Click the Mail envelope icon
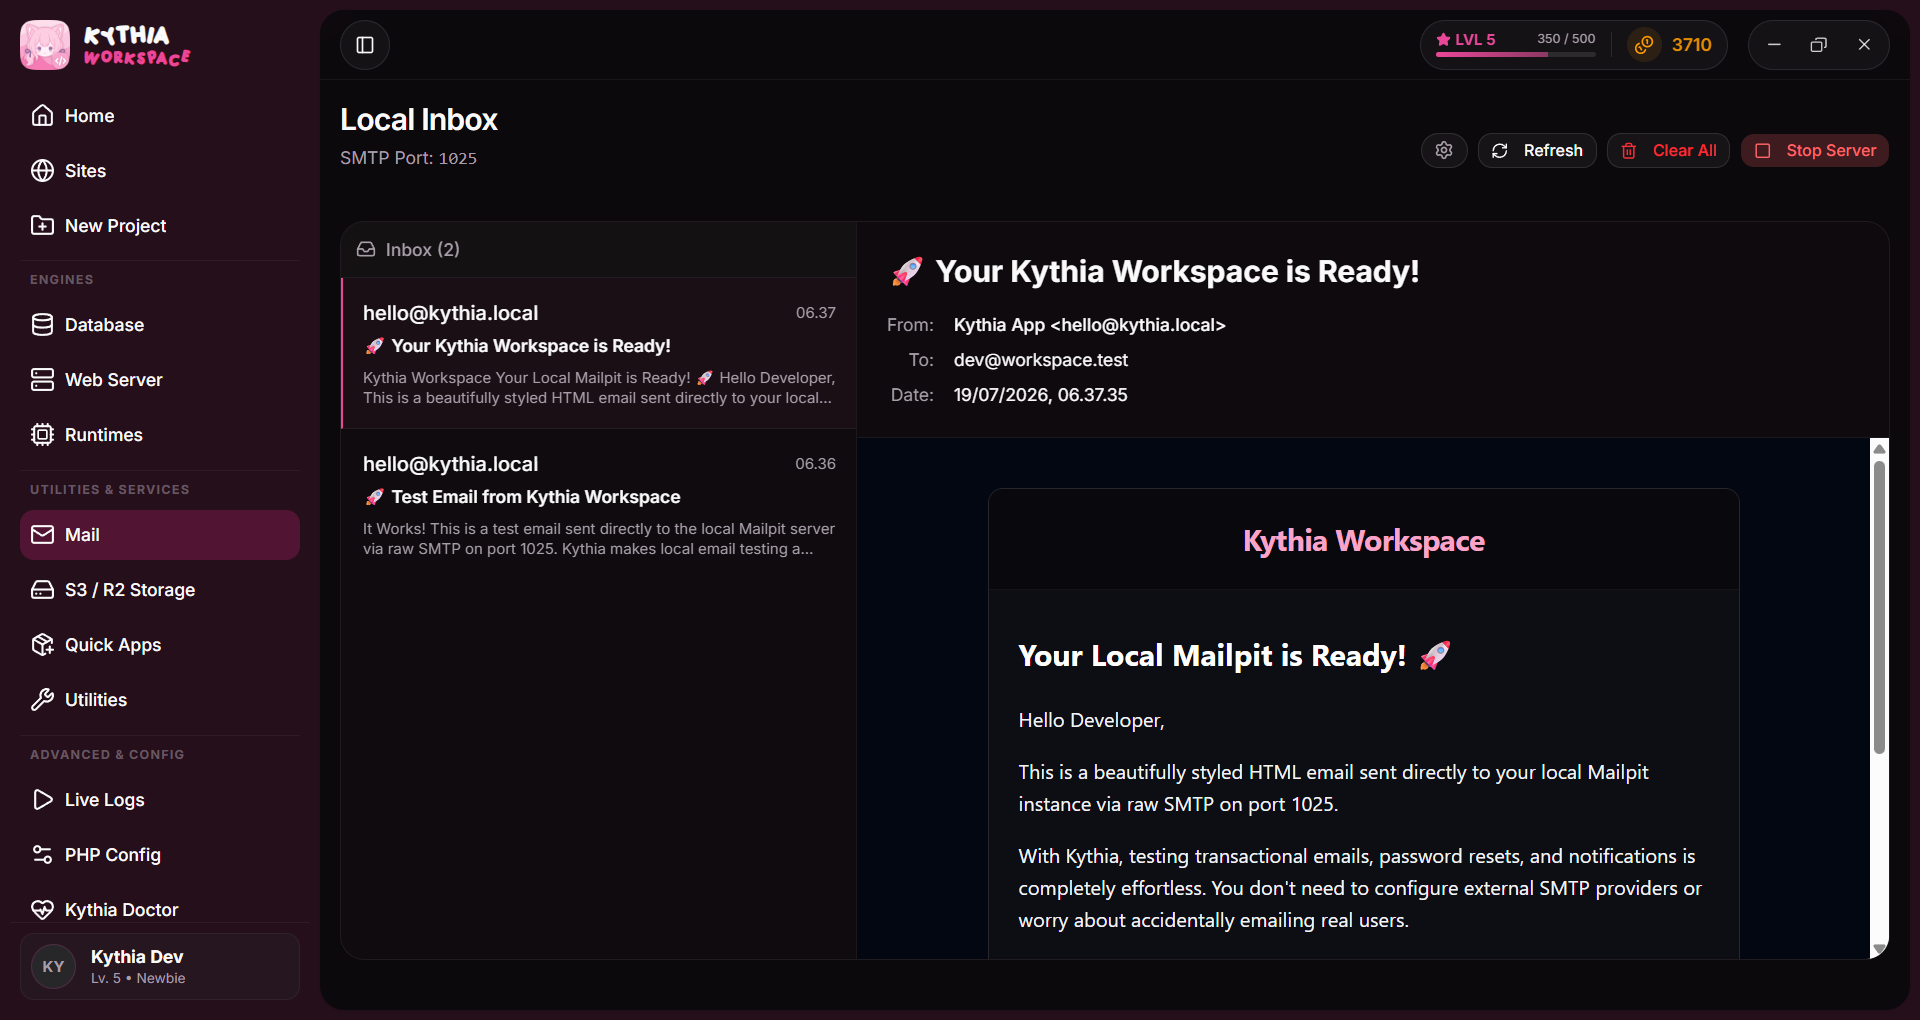The height and width of the screenshot is (1020, 1920). click(x=42, y=534)
